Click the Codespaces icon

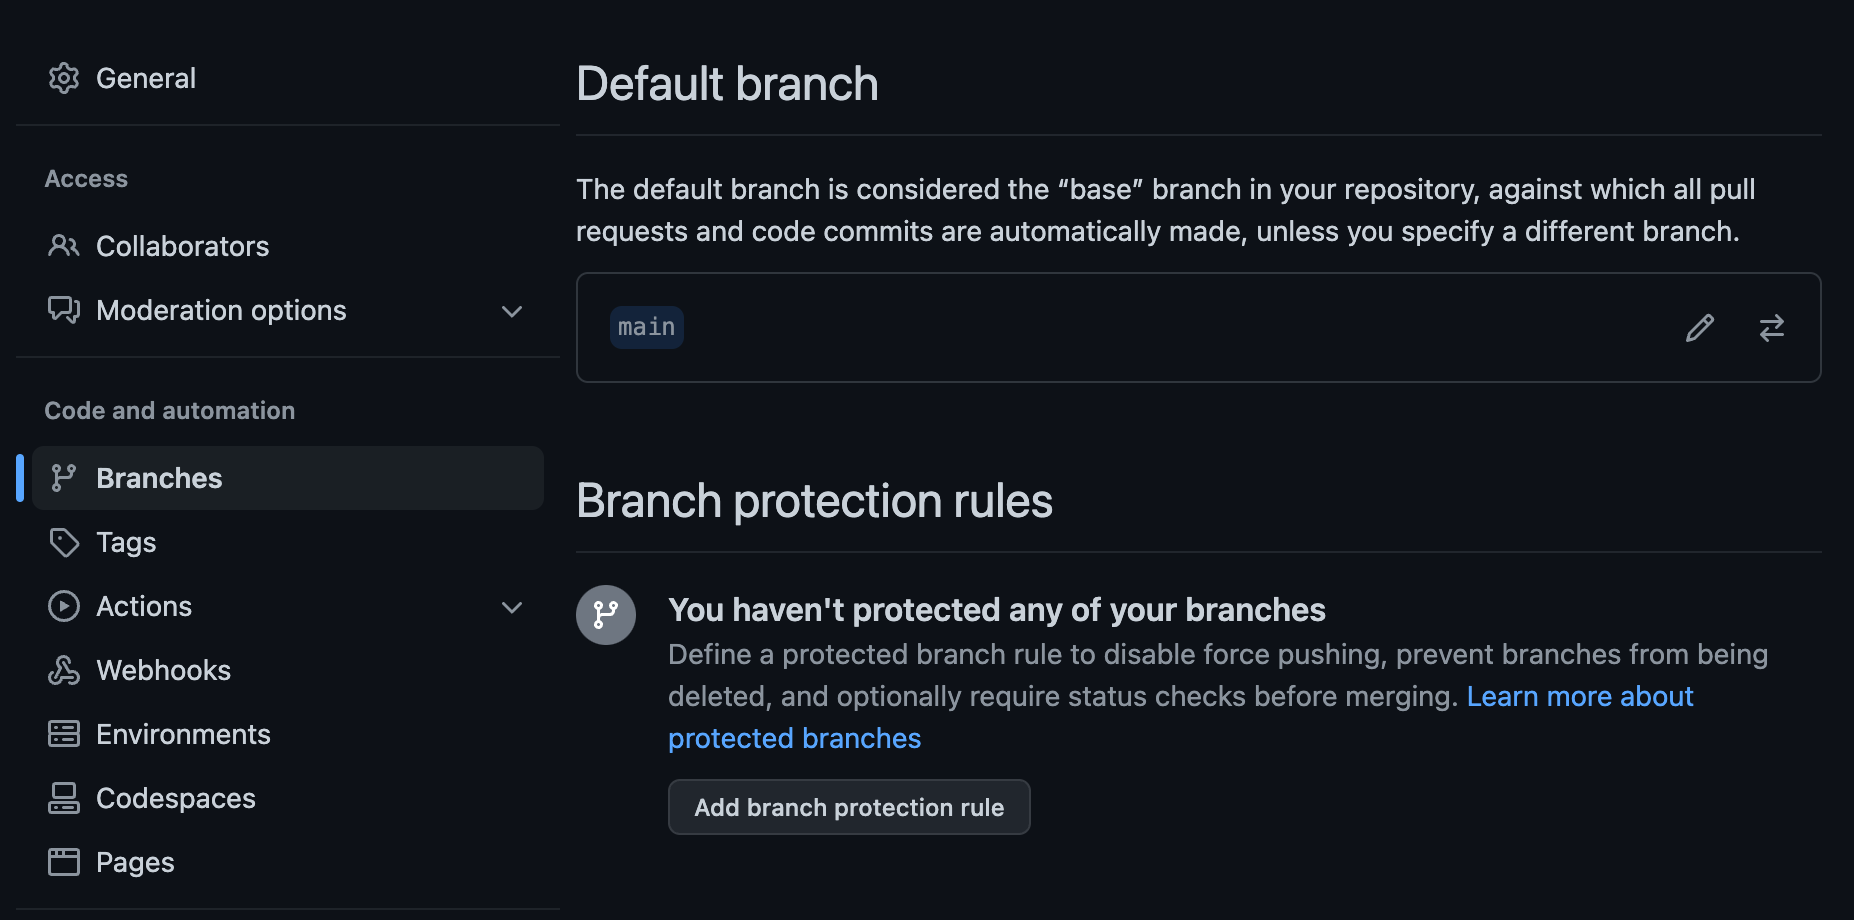(x=64, y=798)
